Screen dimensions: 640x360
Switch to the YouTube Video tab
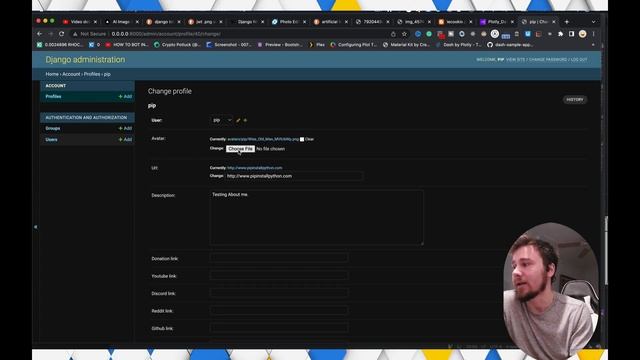tap(79, 22)
